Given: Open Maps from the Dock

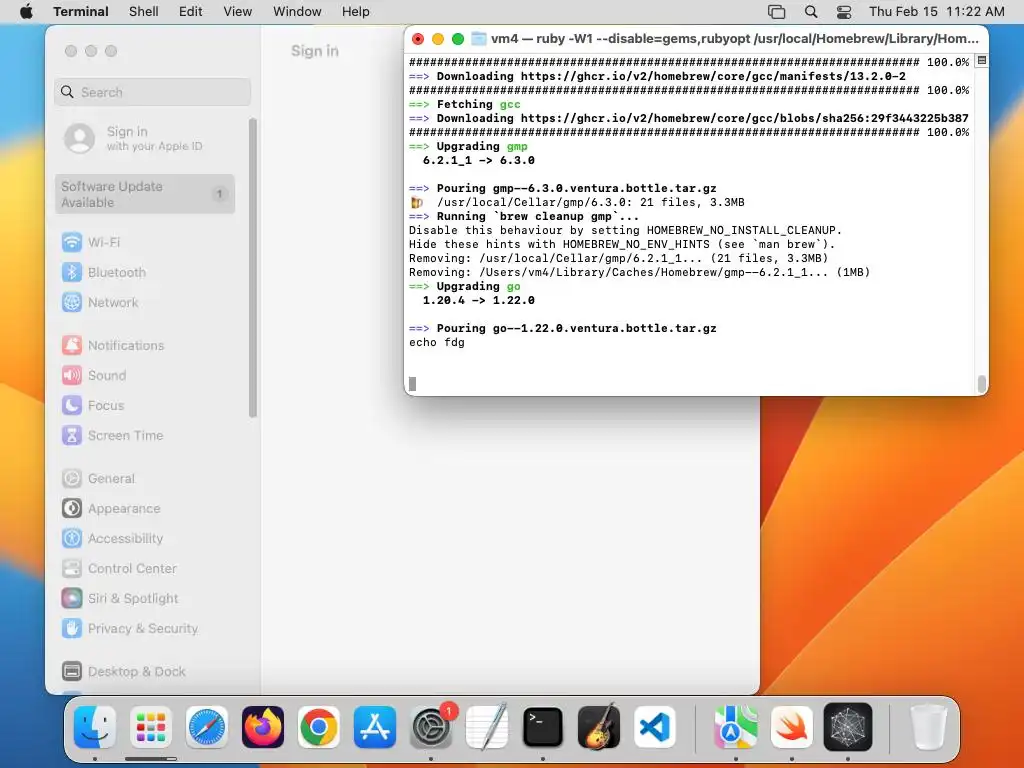Looking at the screenshot, I should coord(735,727).
